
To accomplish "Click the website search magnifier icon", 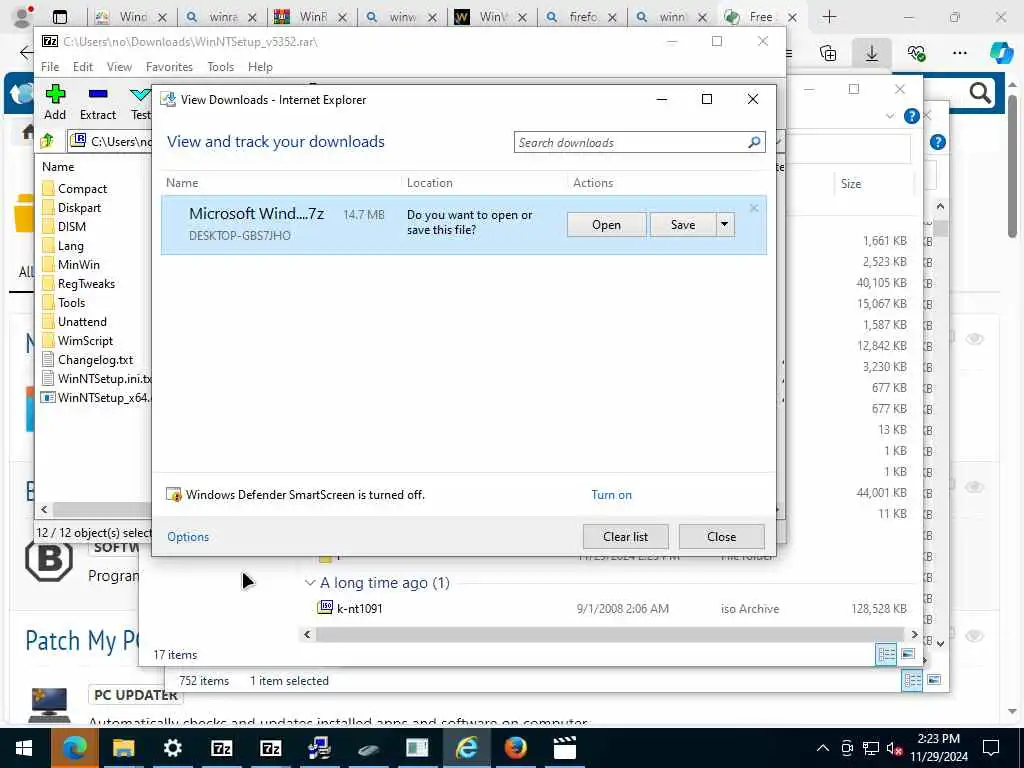I will point(980,93).
